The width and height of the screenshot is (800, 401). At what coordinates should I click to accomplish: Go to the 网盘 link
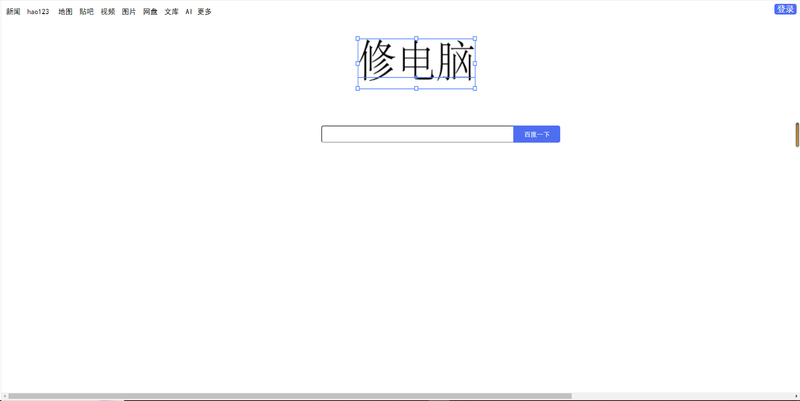pyautogui.click(x=150, y=12)
